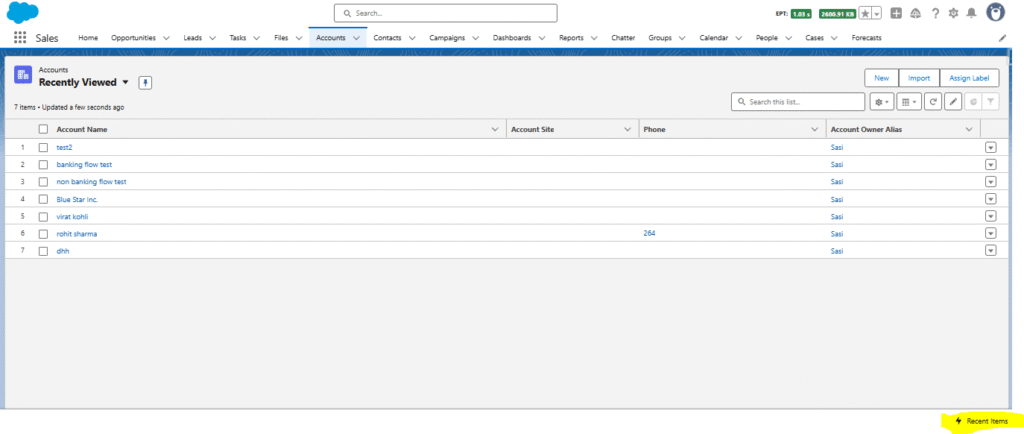This screenshot has height=434, width=1024.
Task: Tick the checkbox for test2 account
Action: coord(43,147)
